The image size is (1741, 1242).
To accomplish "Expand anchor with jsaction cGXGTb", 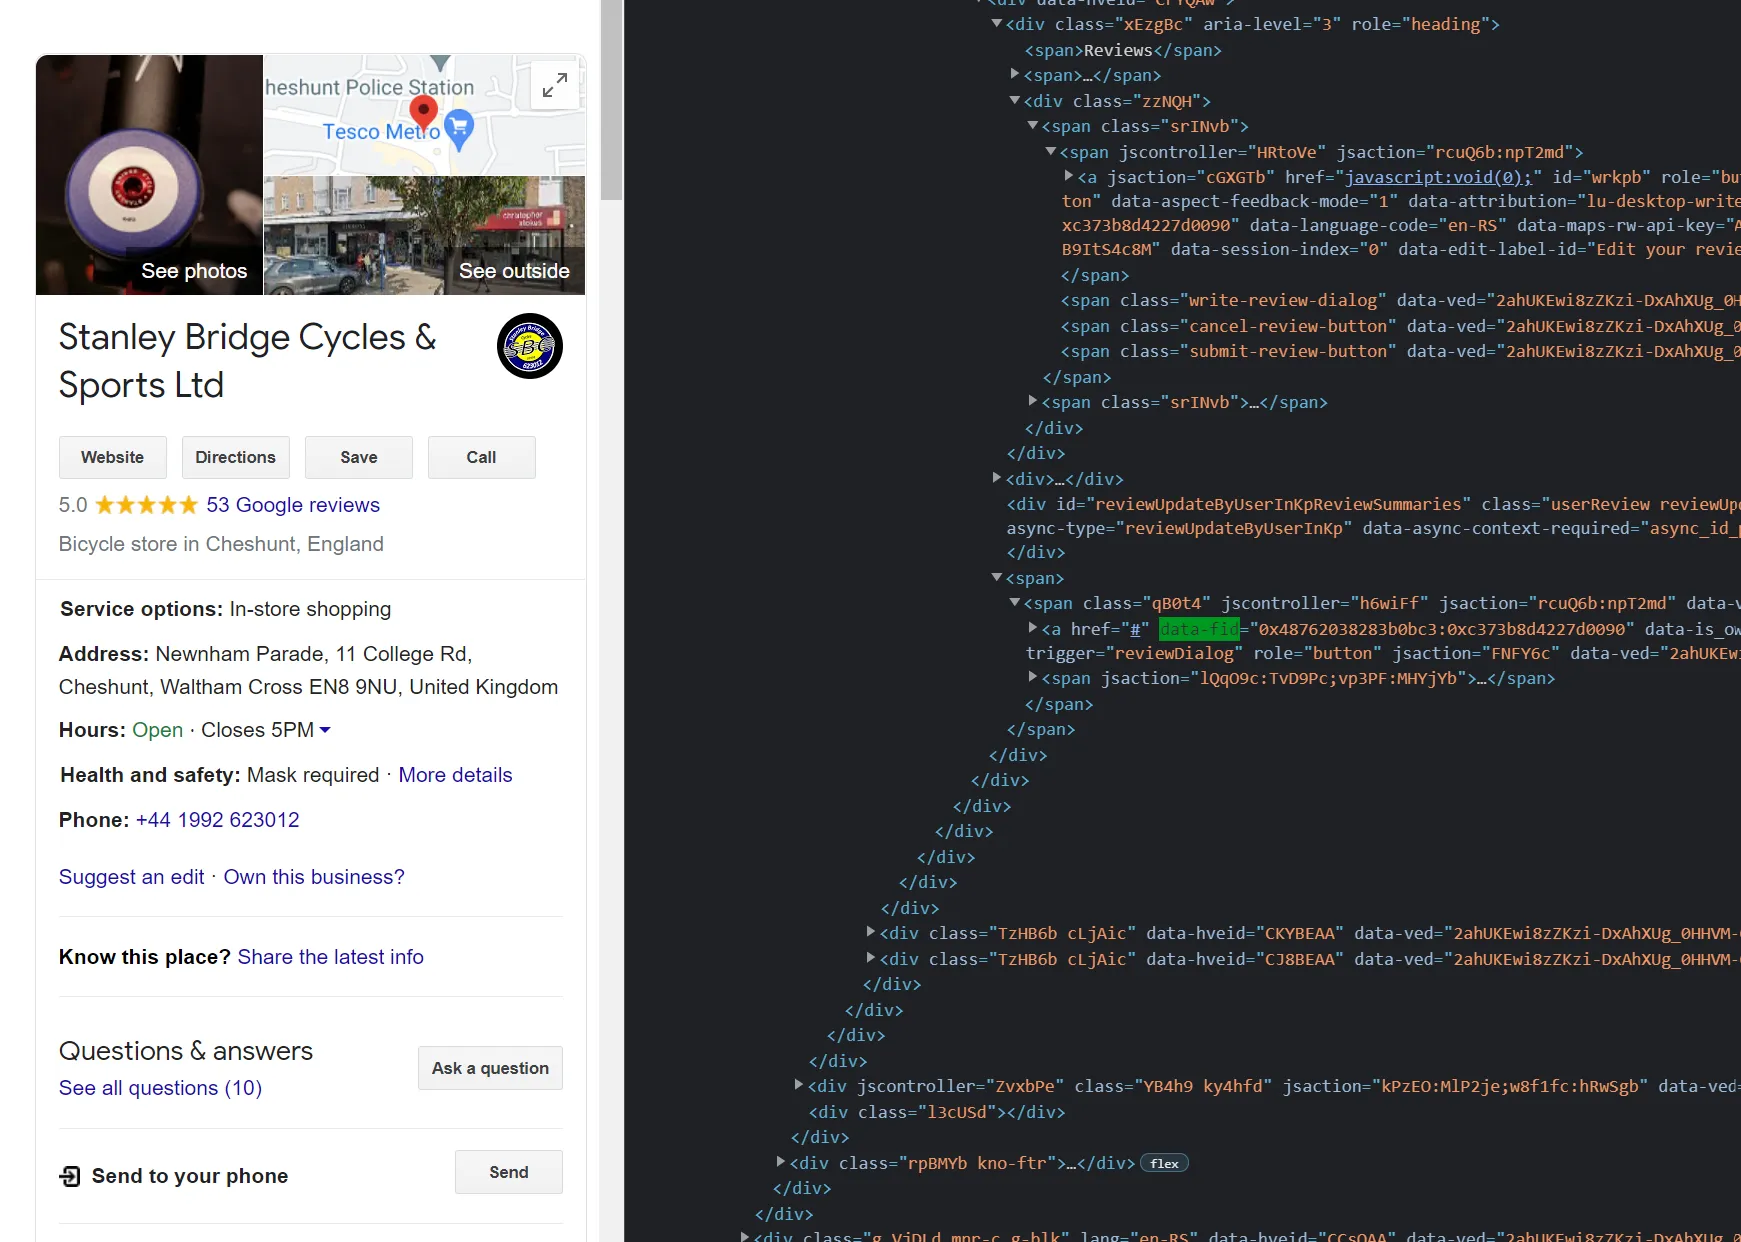I will [1069, 176].
